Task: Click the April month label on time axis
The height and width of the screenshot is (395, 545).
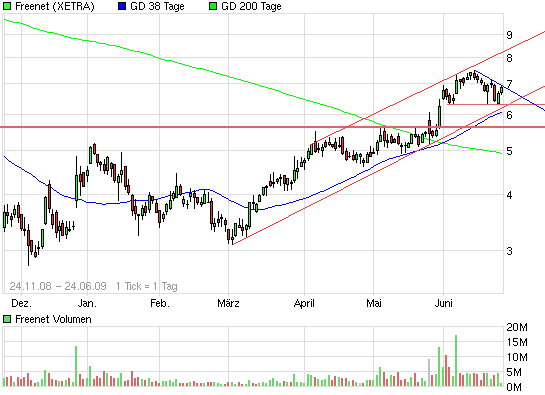Action: (x=304, y=304)
